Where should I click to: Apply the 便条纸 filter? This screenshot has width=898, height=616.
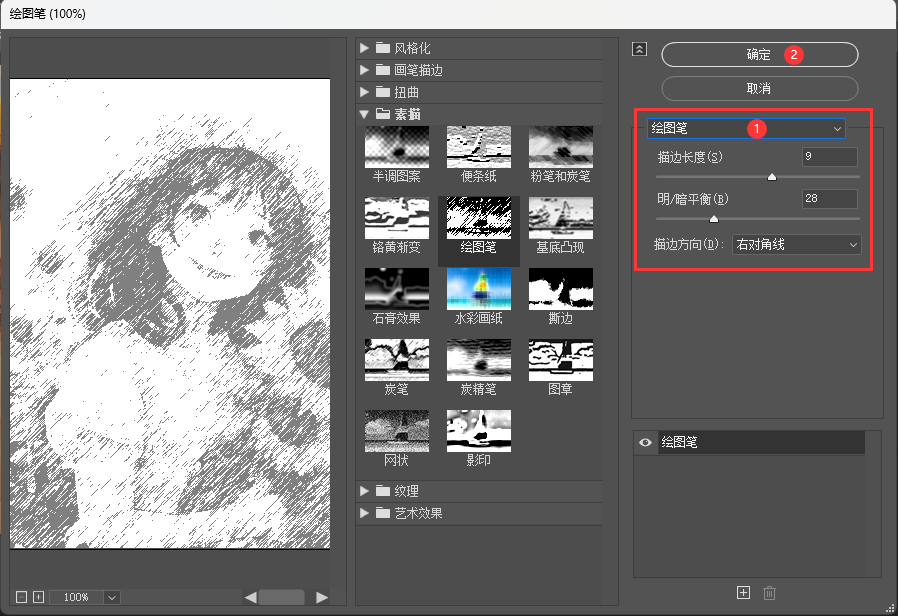(x=478, y=146)
